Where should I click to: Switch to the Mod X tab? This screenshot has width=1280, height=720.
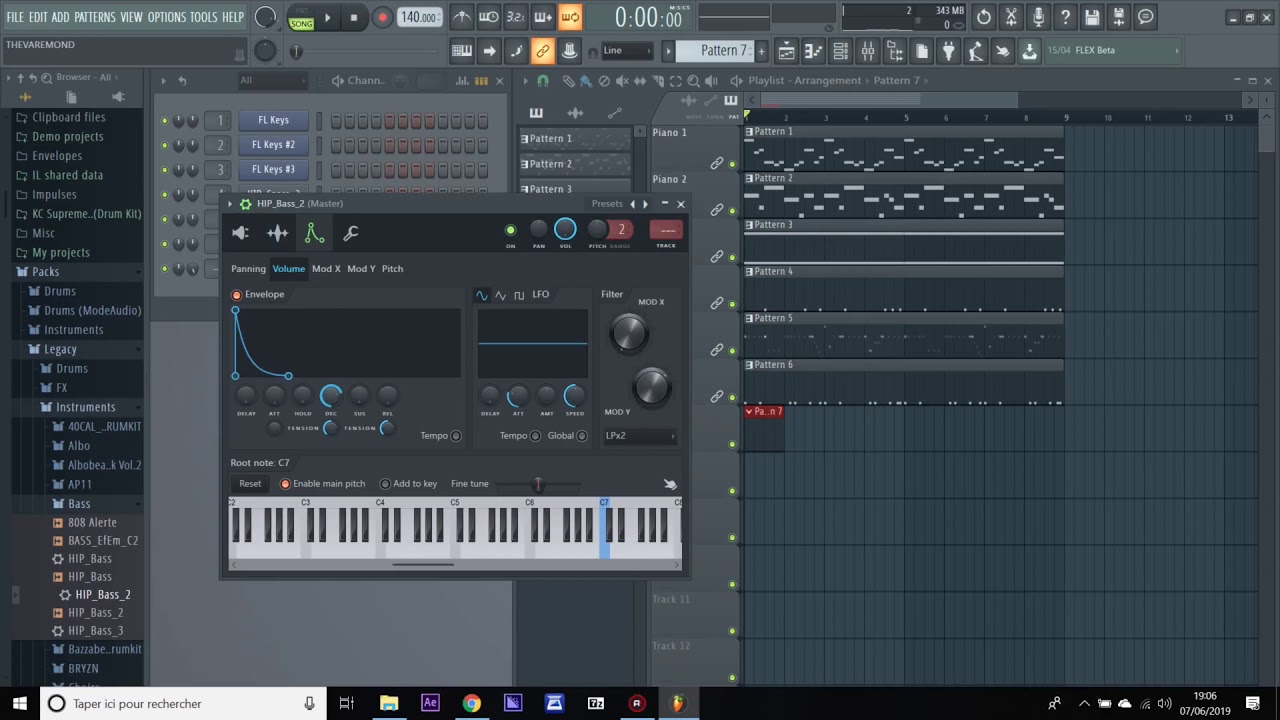point(326,269)
